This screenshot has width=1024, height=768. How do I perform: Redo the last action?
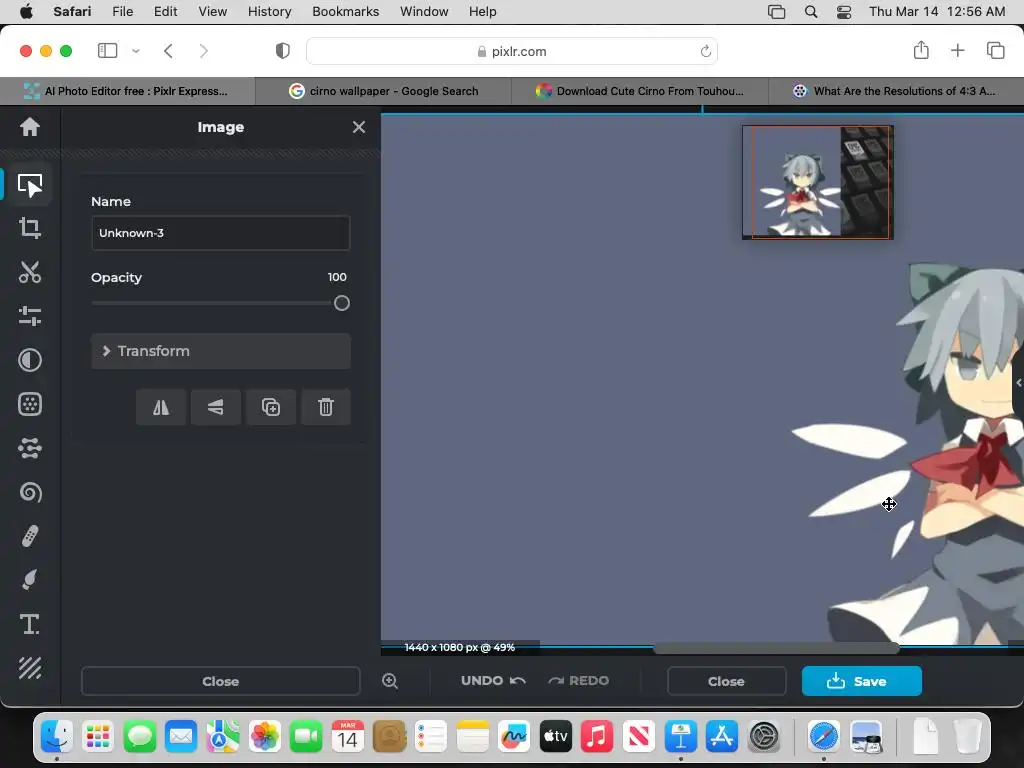tap(578, 680)
